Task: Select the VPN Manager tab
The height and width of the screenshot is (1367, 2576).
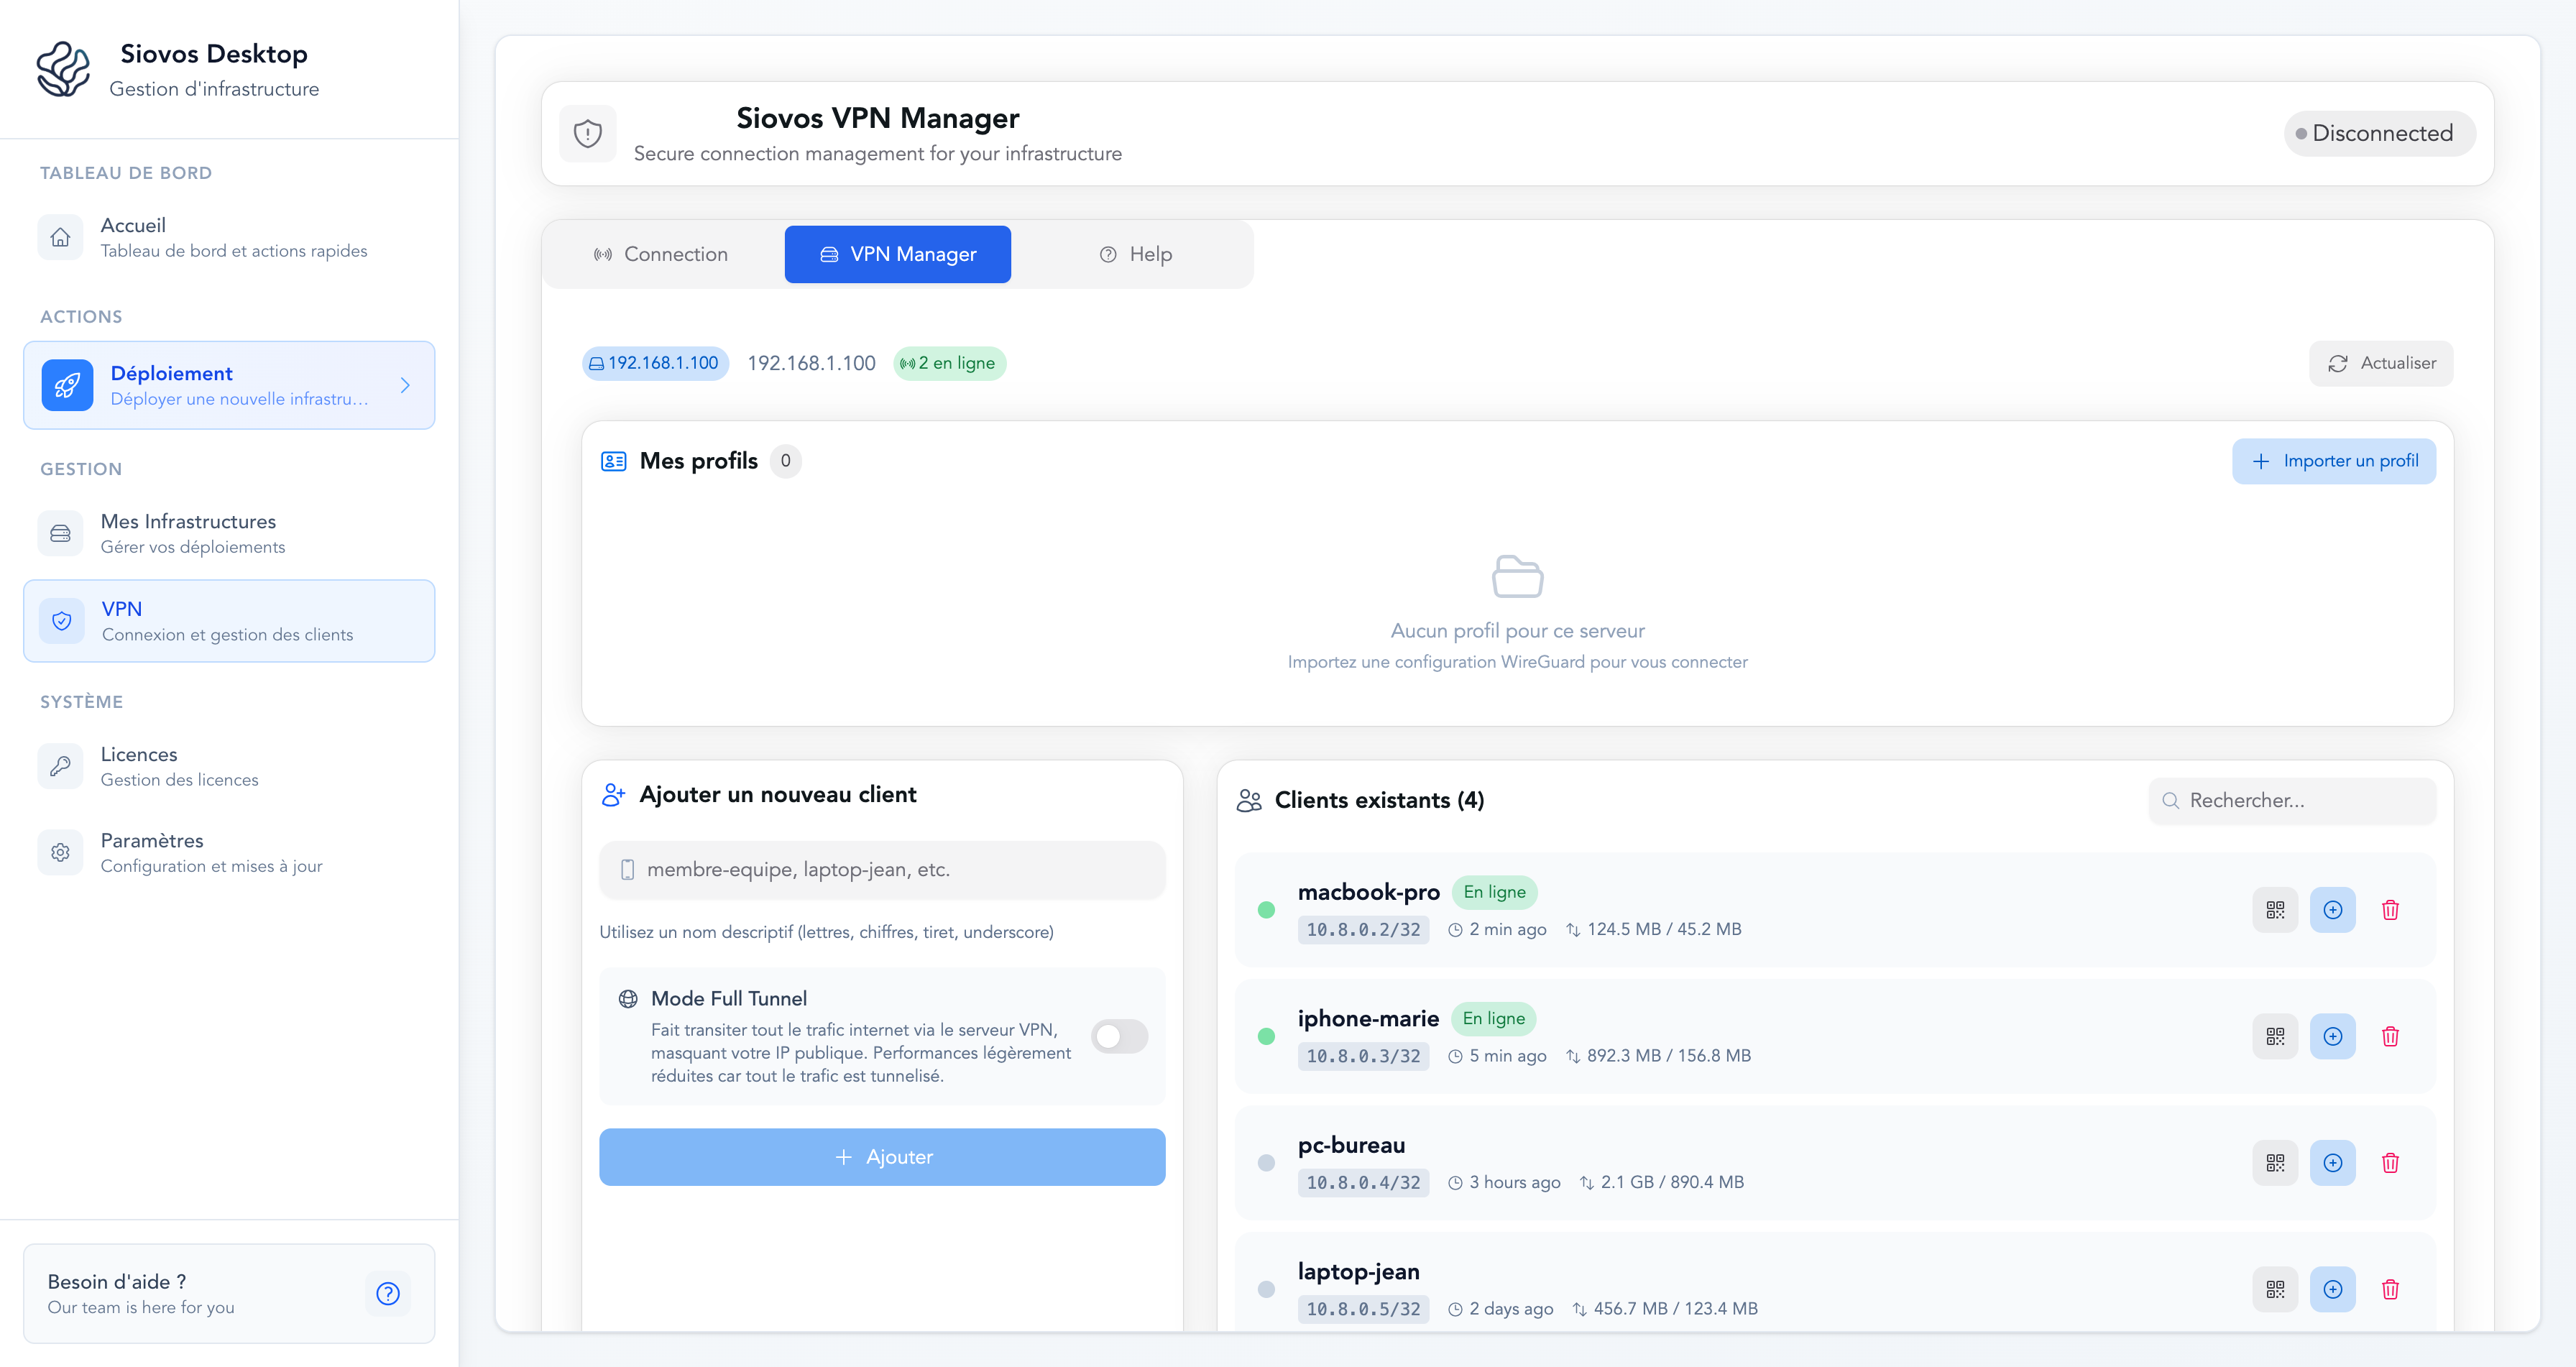Action: tap(897, 254)
